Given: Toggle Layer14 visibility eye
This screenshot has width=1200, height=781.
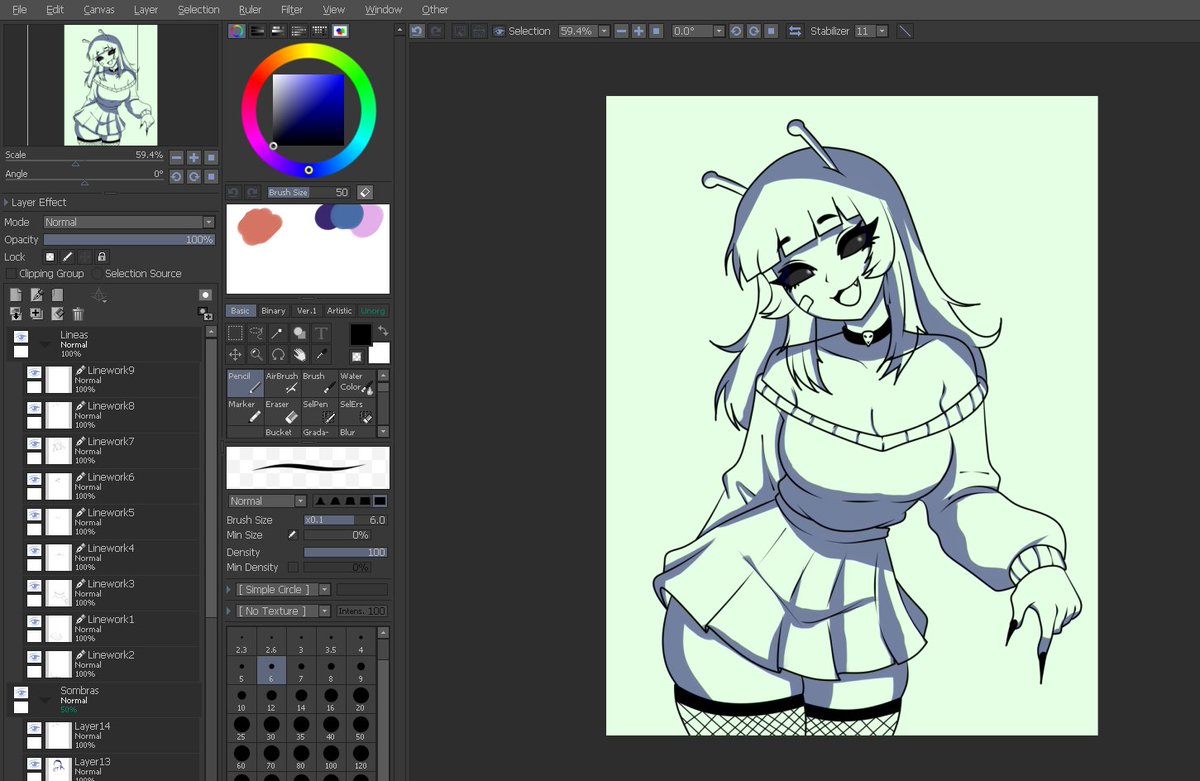Looking at the screenshot, I should [x=34, y=729].
